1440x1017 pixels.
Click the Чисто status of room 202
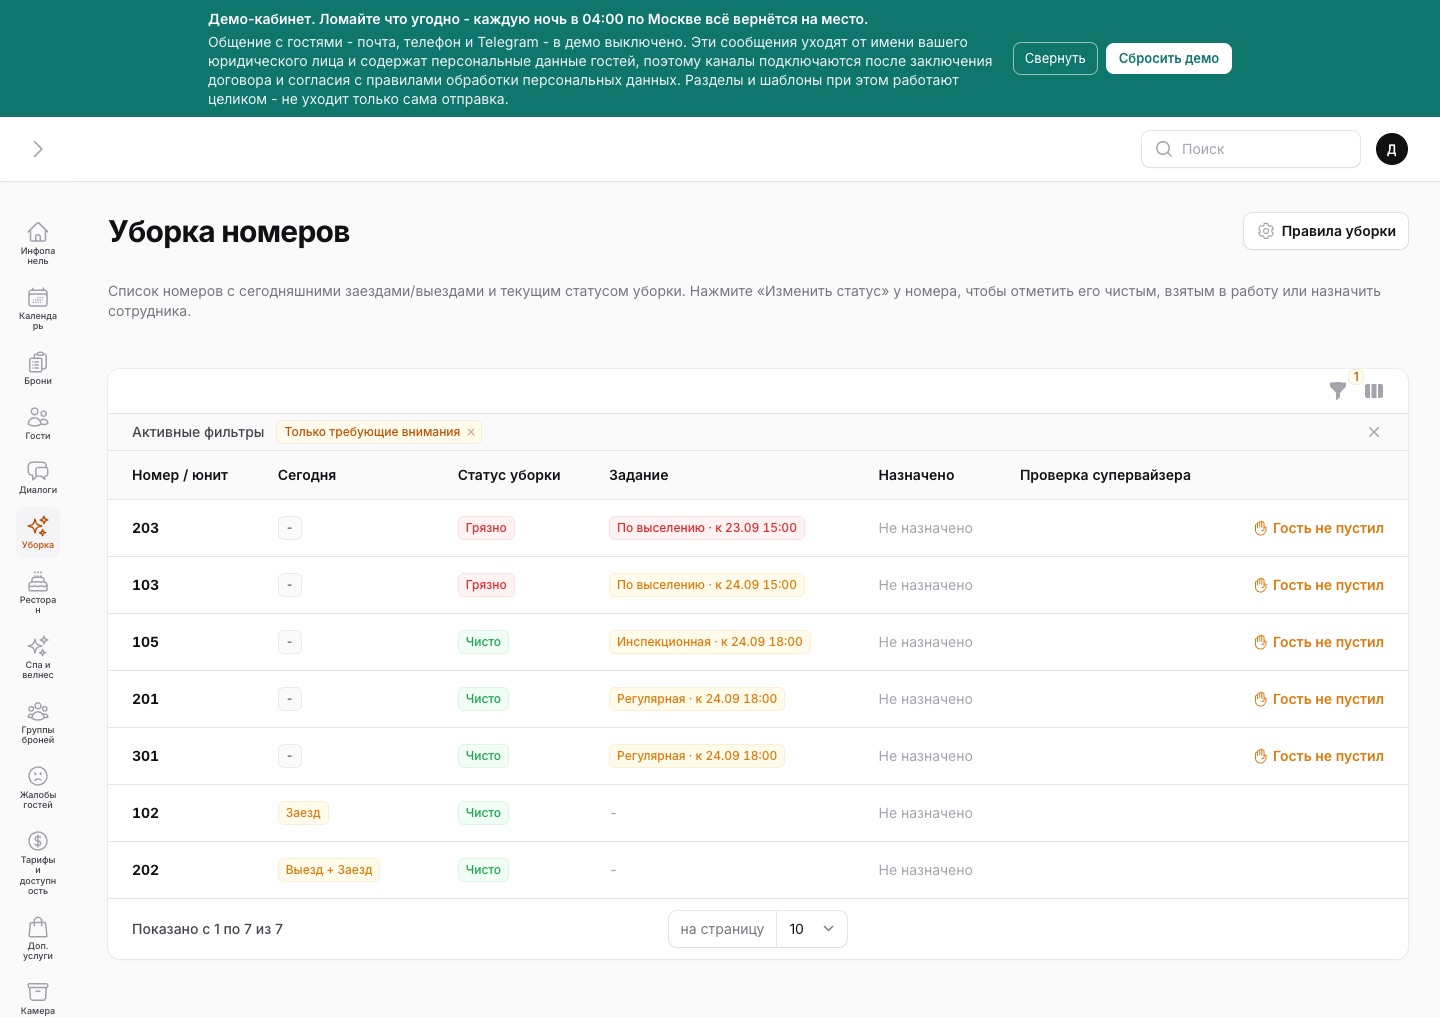pos(483,870)
